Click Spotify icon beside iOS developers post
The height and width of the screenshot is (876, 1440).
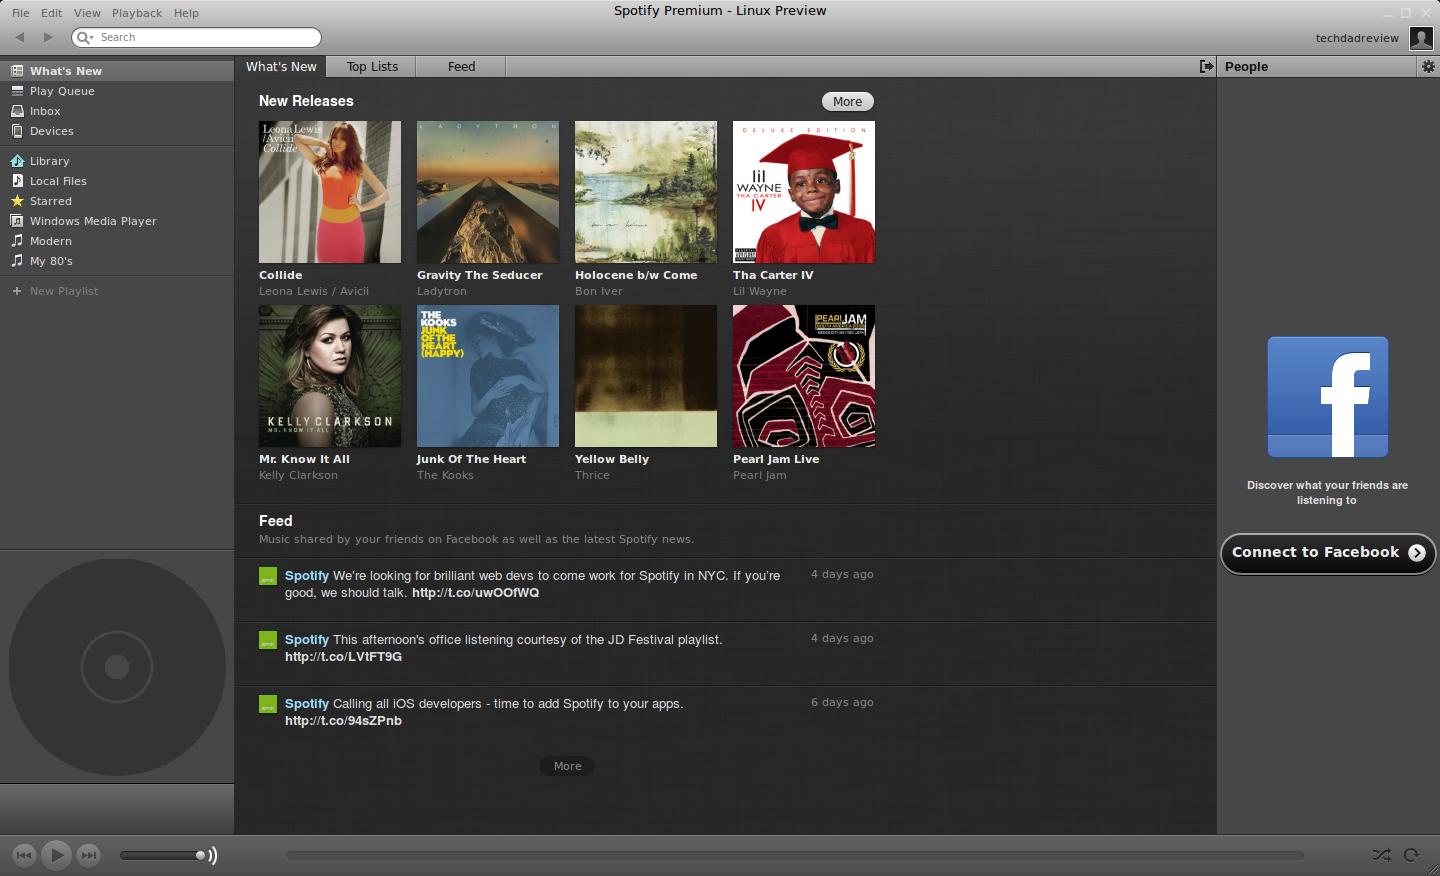(268, 704)
